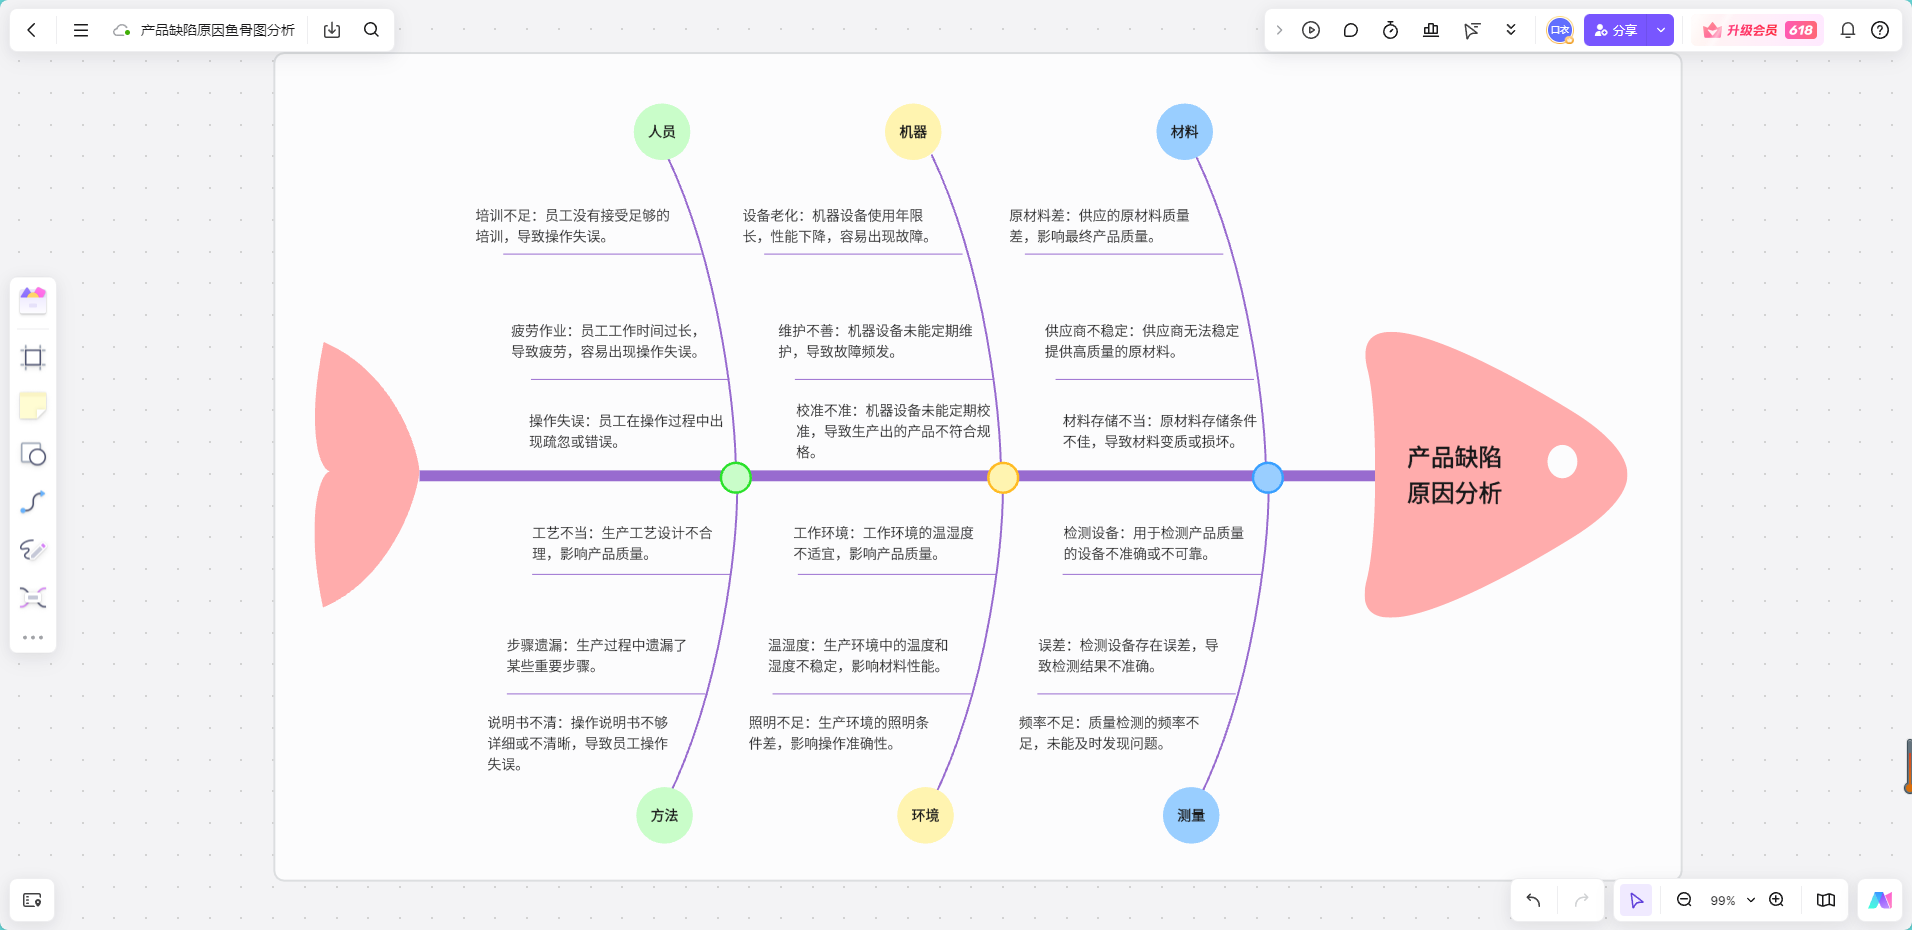Open the search magnifier icon

(371, 30)
